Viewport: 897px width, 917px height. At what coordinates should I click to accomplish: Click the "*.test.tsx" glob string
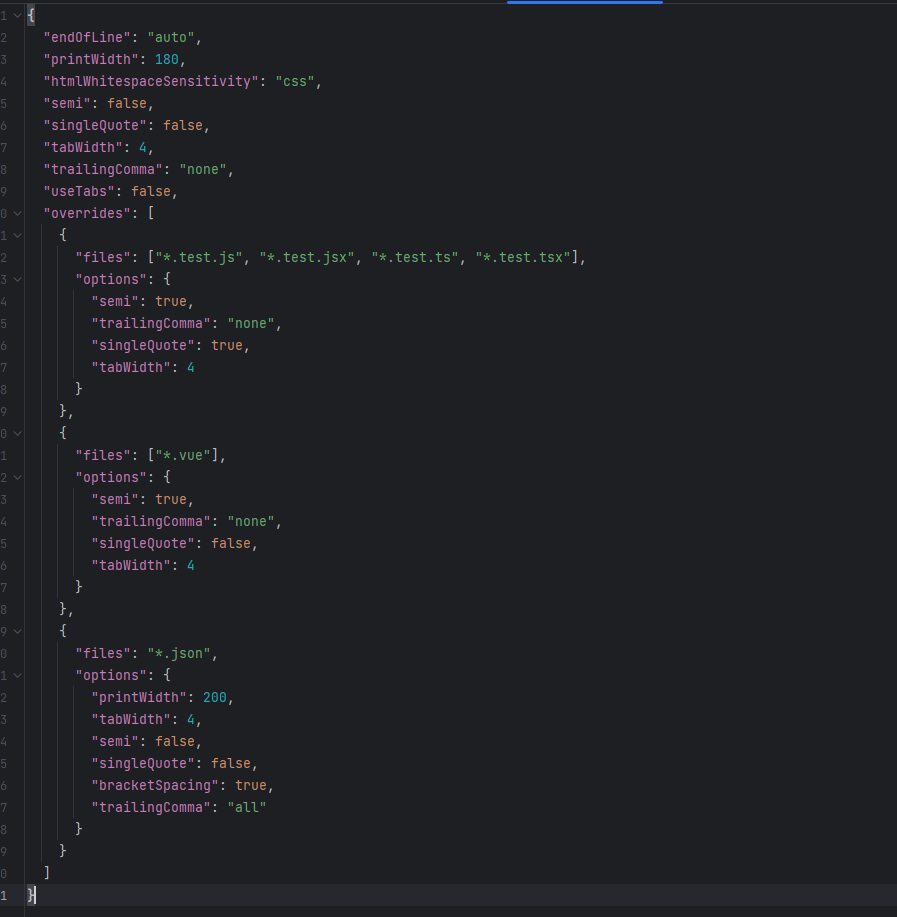coord(523,257)
